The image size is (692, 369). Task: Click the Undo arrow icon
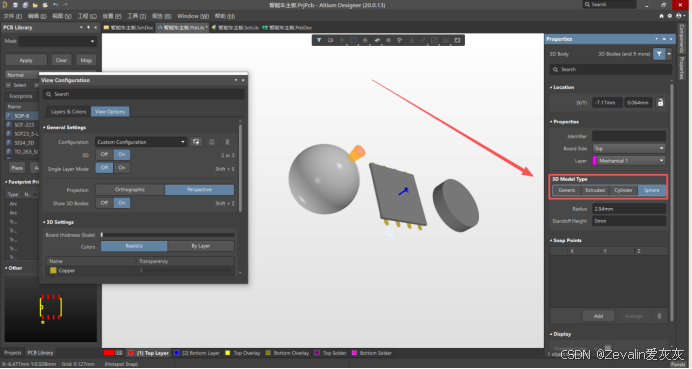point(55,5)
